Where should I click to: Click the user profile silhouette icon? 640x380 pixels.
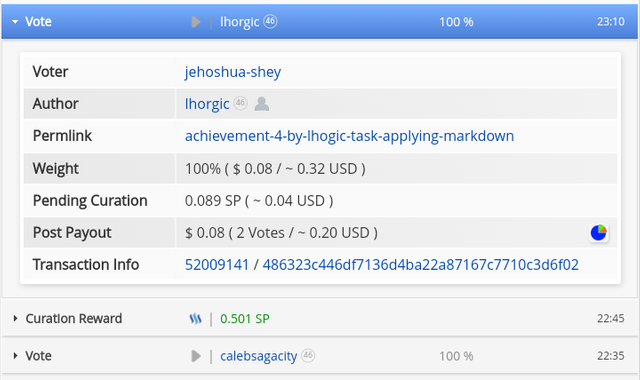pos(262,104)
